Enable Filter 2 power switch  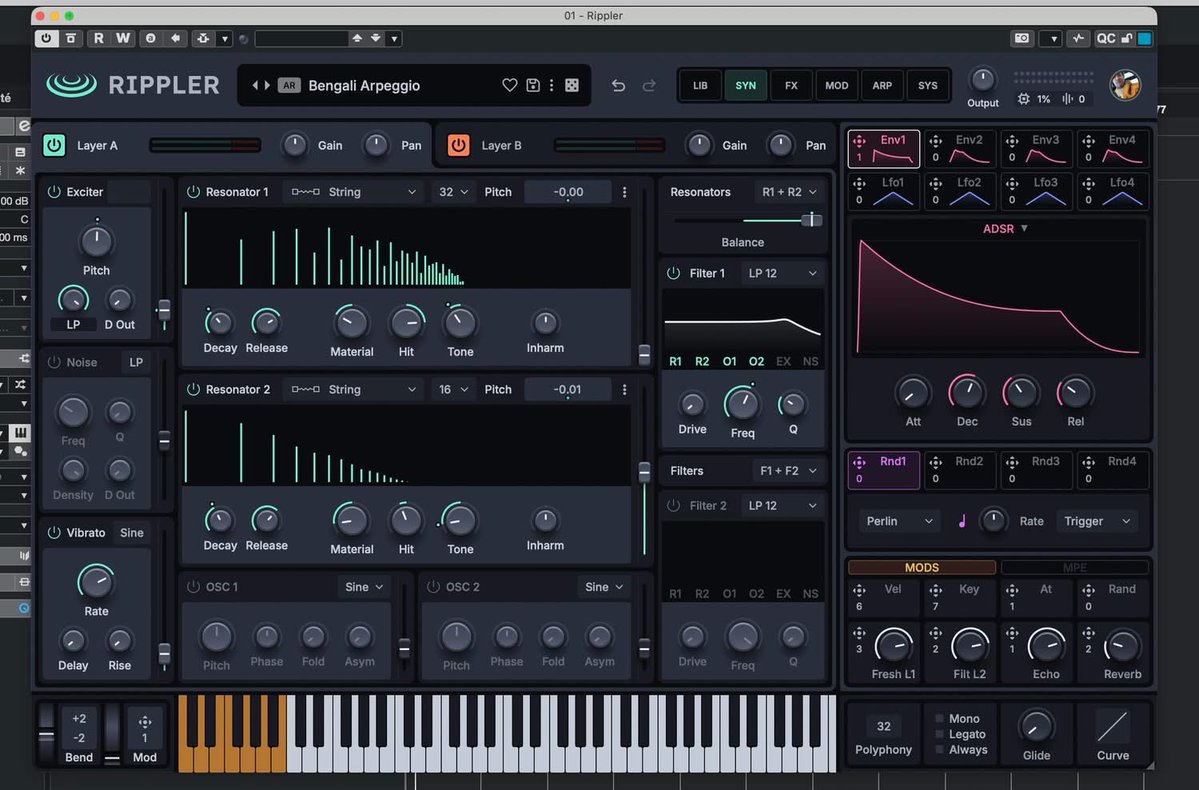pyautogui.click(x=673, y=506)
